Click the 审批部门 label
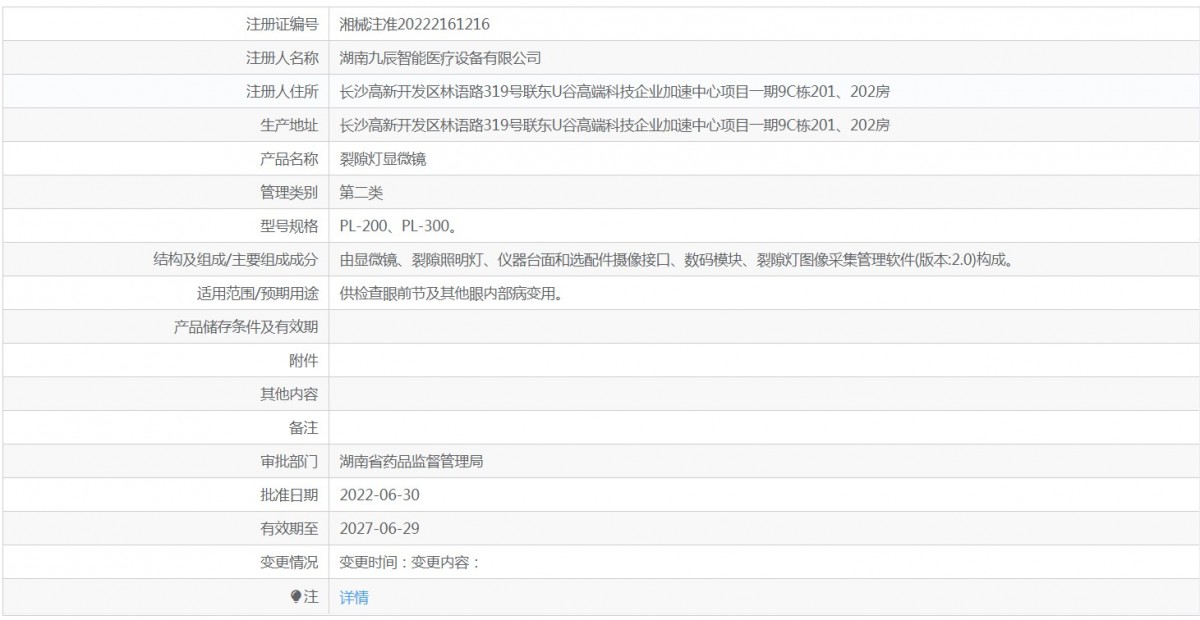Viewport: 1200px width, 620px height. tap(289, 462)
